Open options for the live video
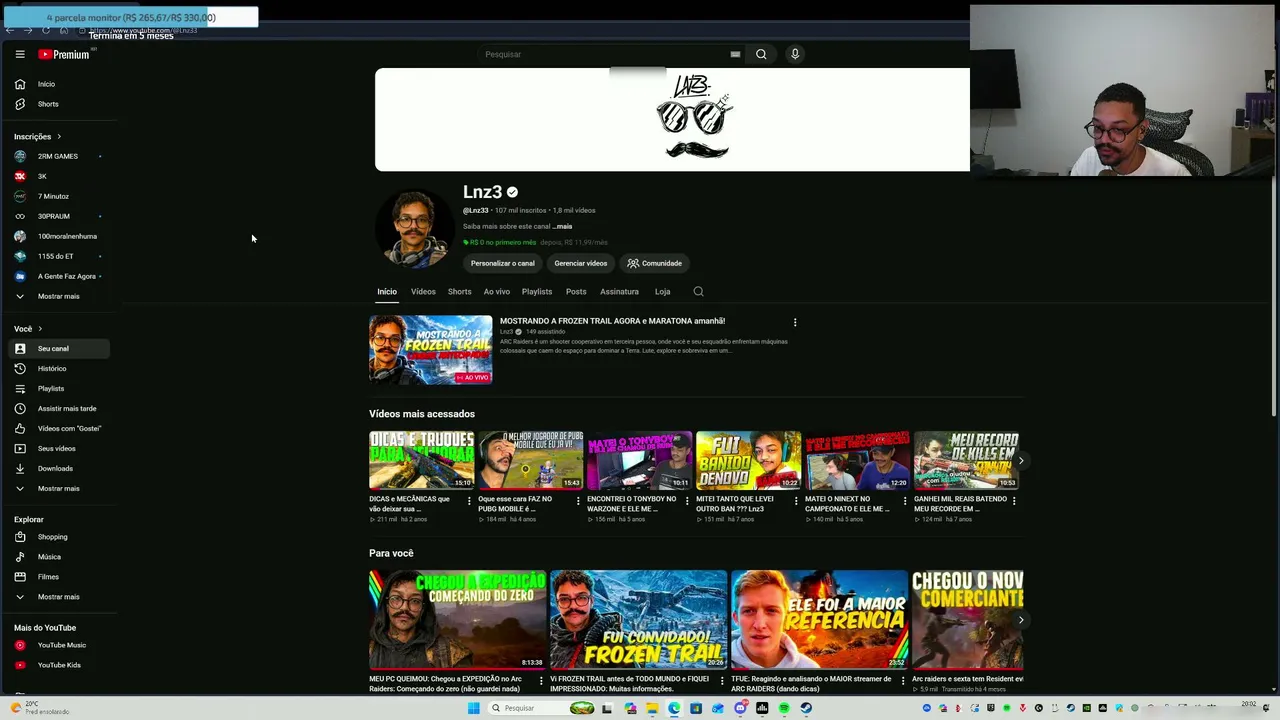 point(795,322)
